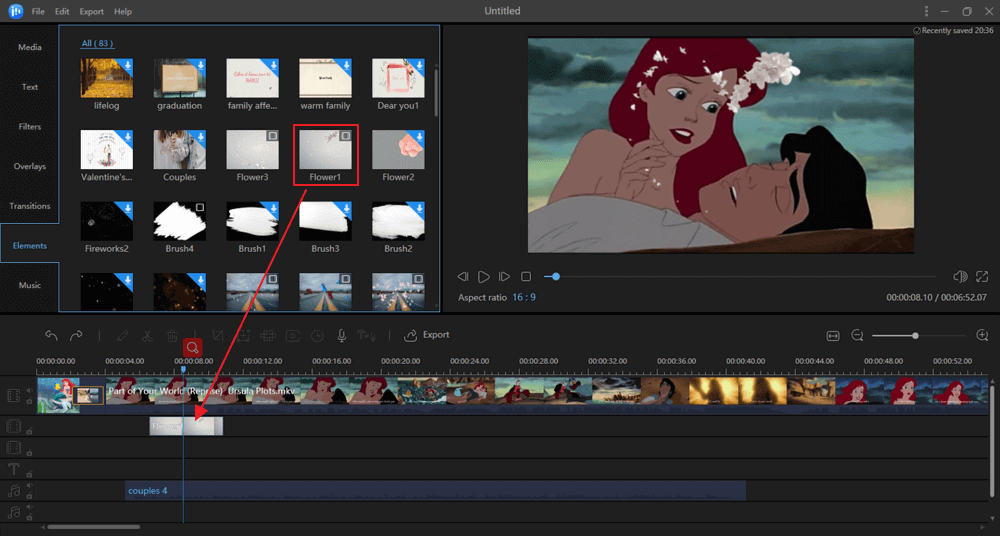Open the Export menu in menu bar
The width and height of the screenshot is (1000, 536).
(91, 11)
